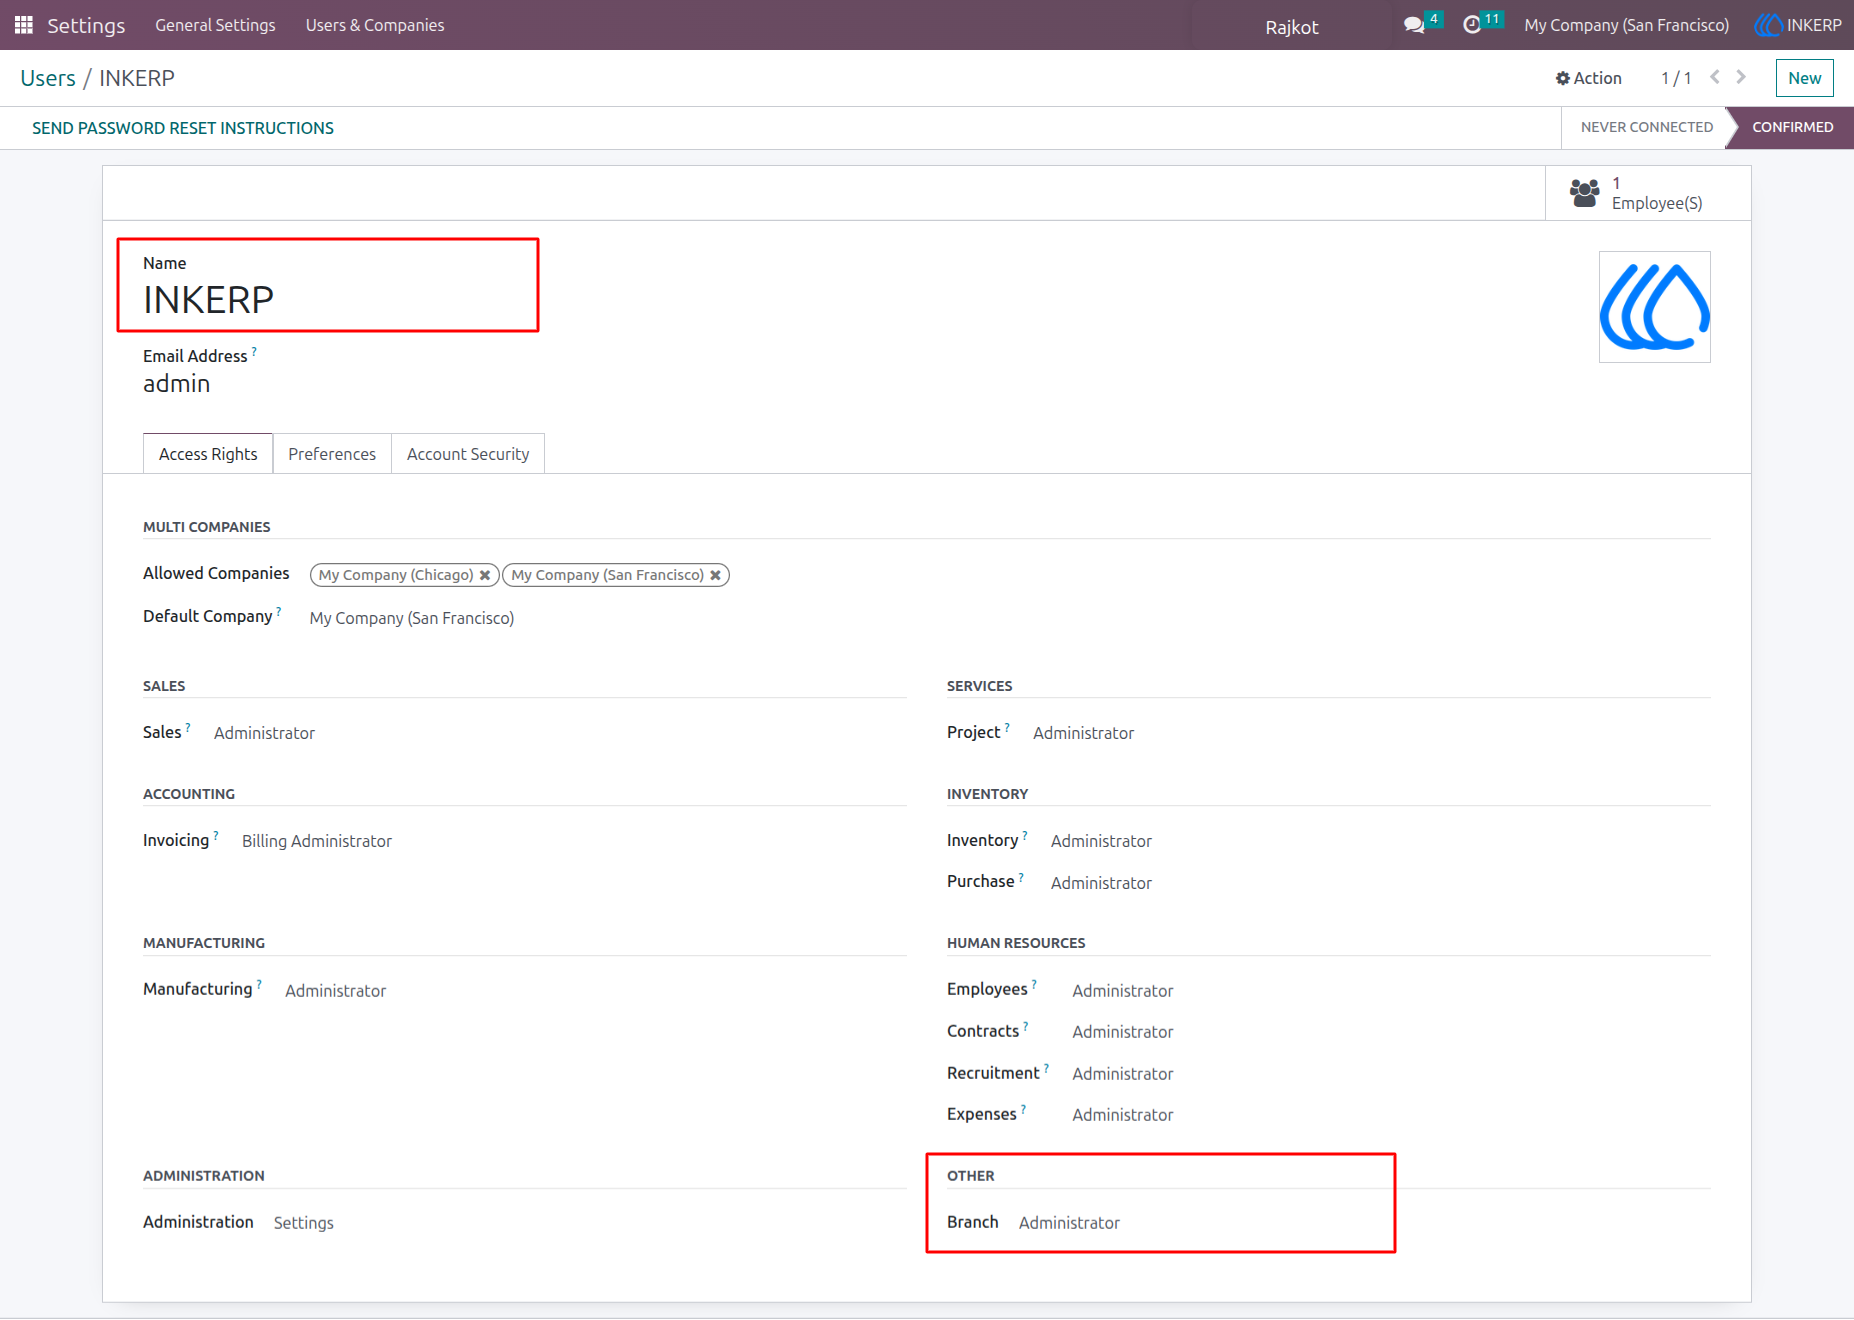The width and height of the screenshot is (1854, 1320).
Task: Open the General Settings menu
Action: coord(215,25)
